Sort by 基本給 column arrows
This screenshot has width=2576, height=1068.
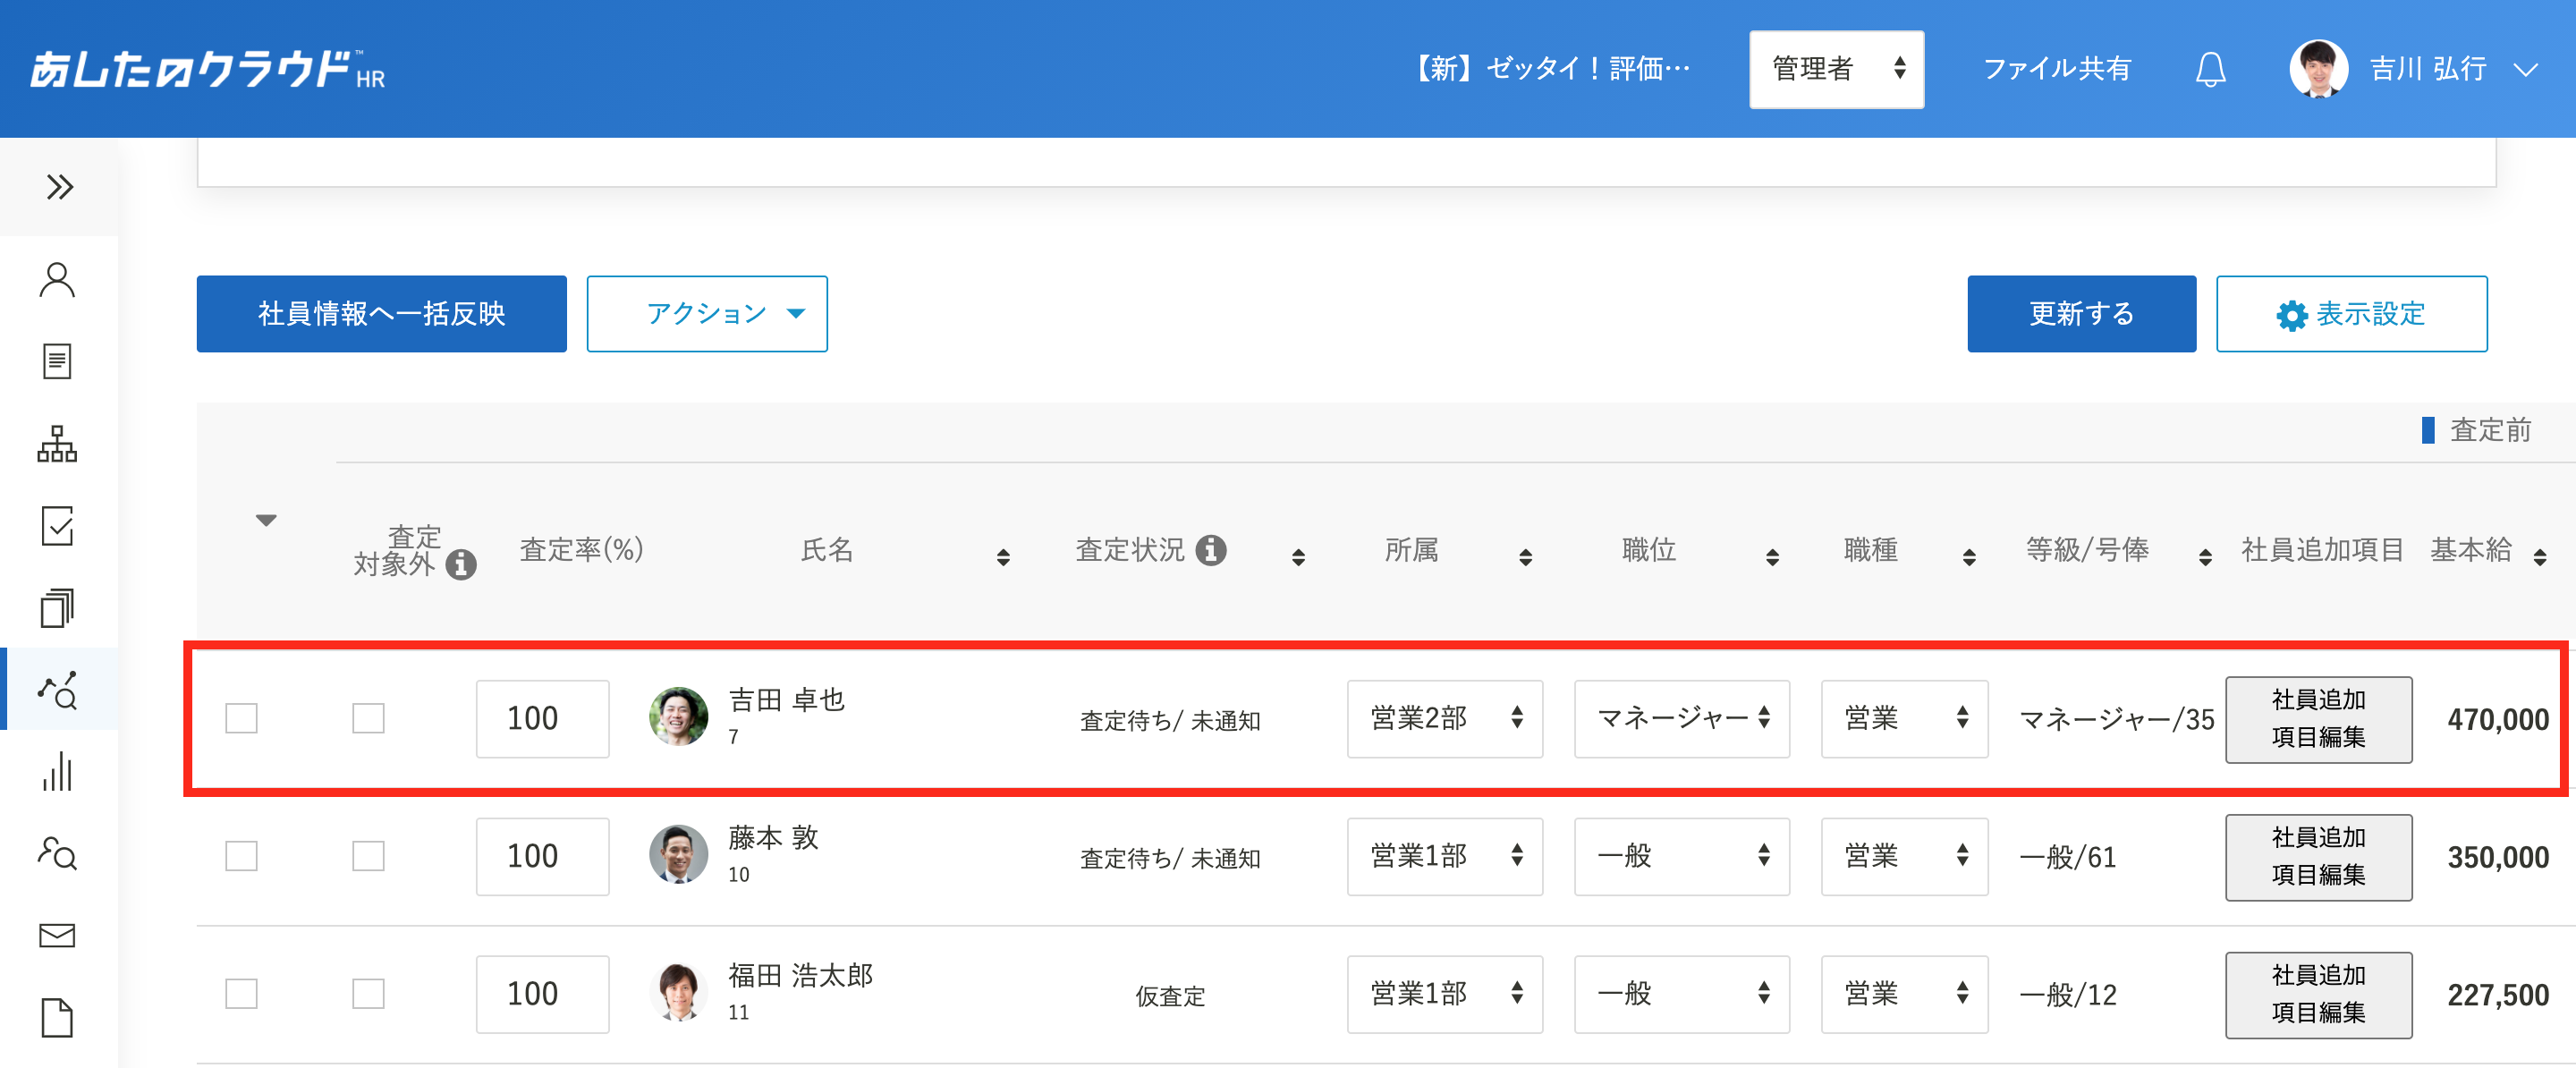tap(2540, 557)
